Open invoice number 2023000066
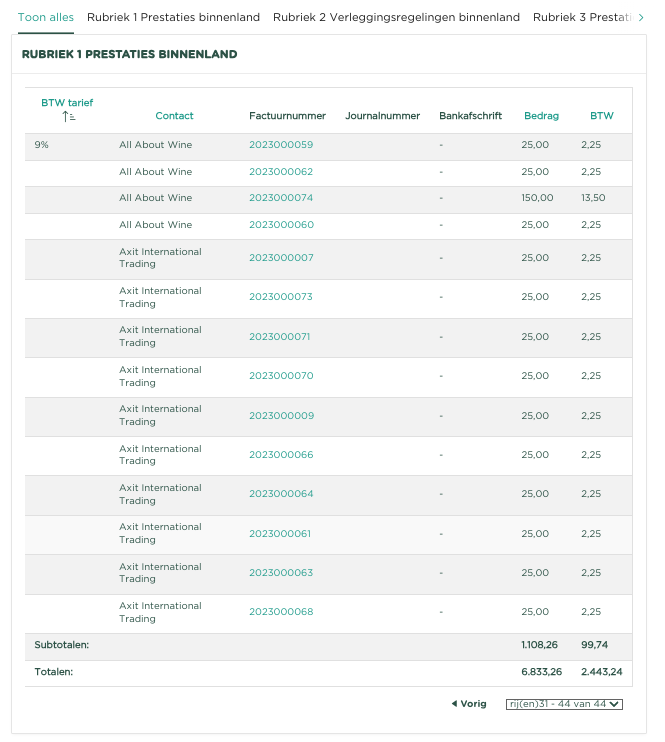The width and height of the screenshot is (665, 742). 281,455
